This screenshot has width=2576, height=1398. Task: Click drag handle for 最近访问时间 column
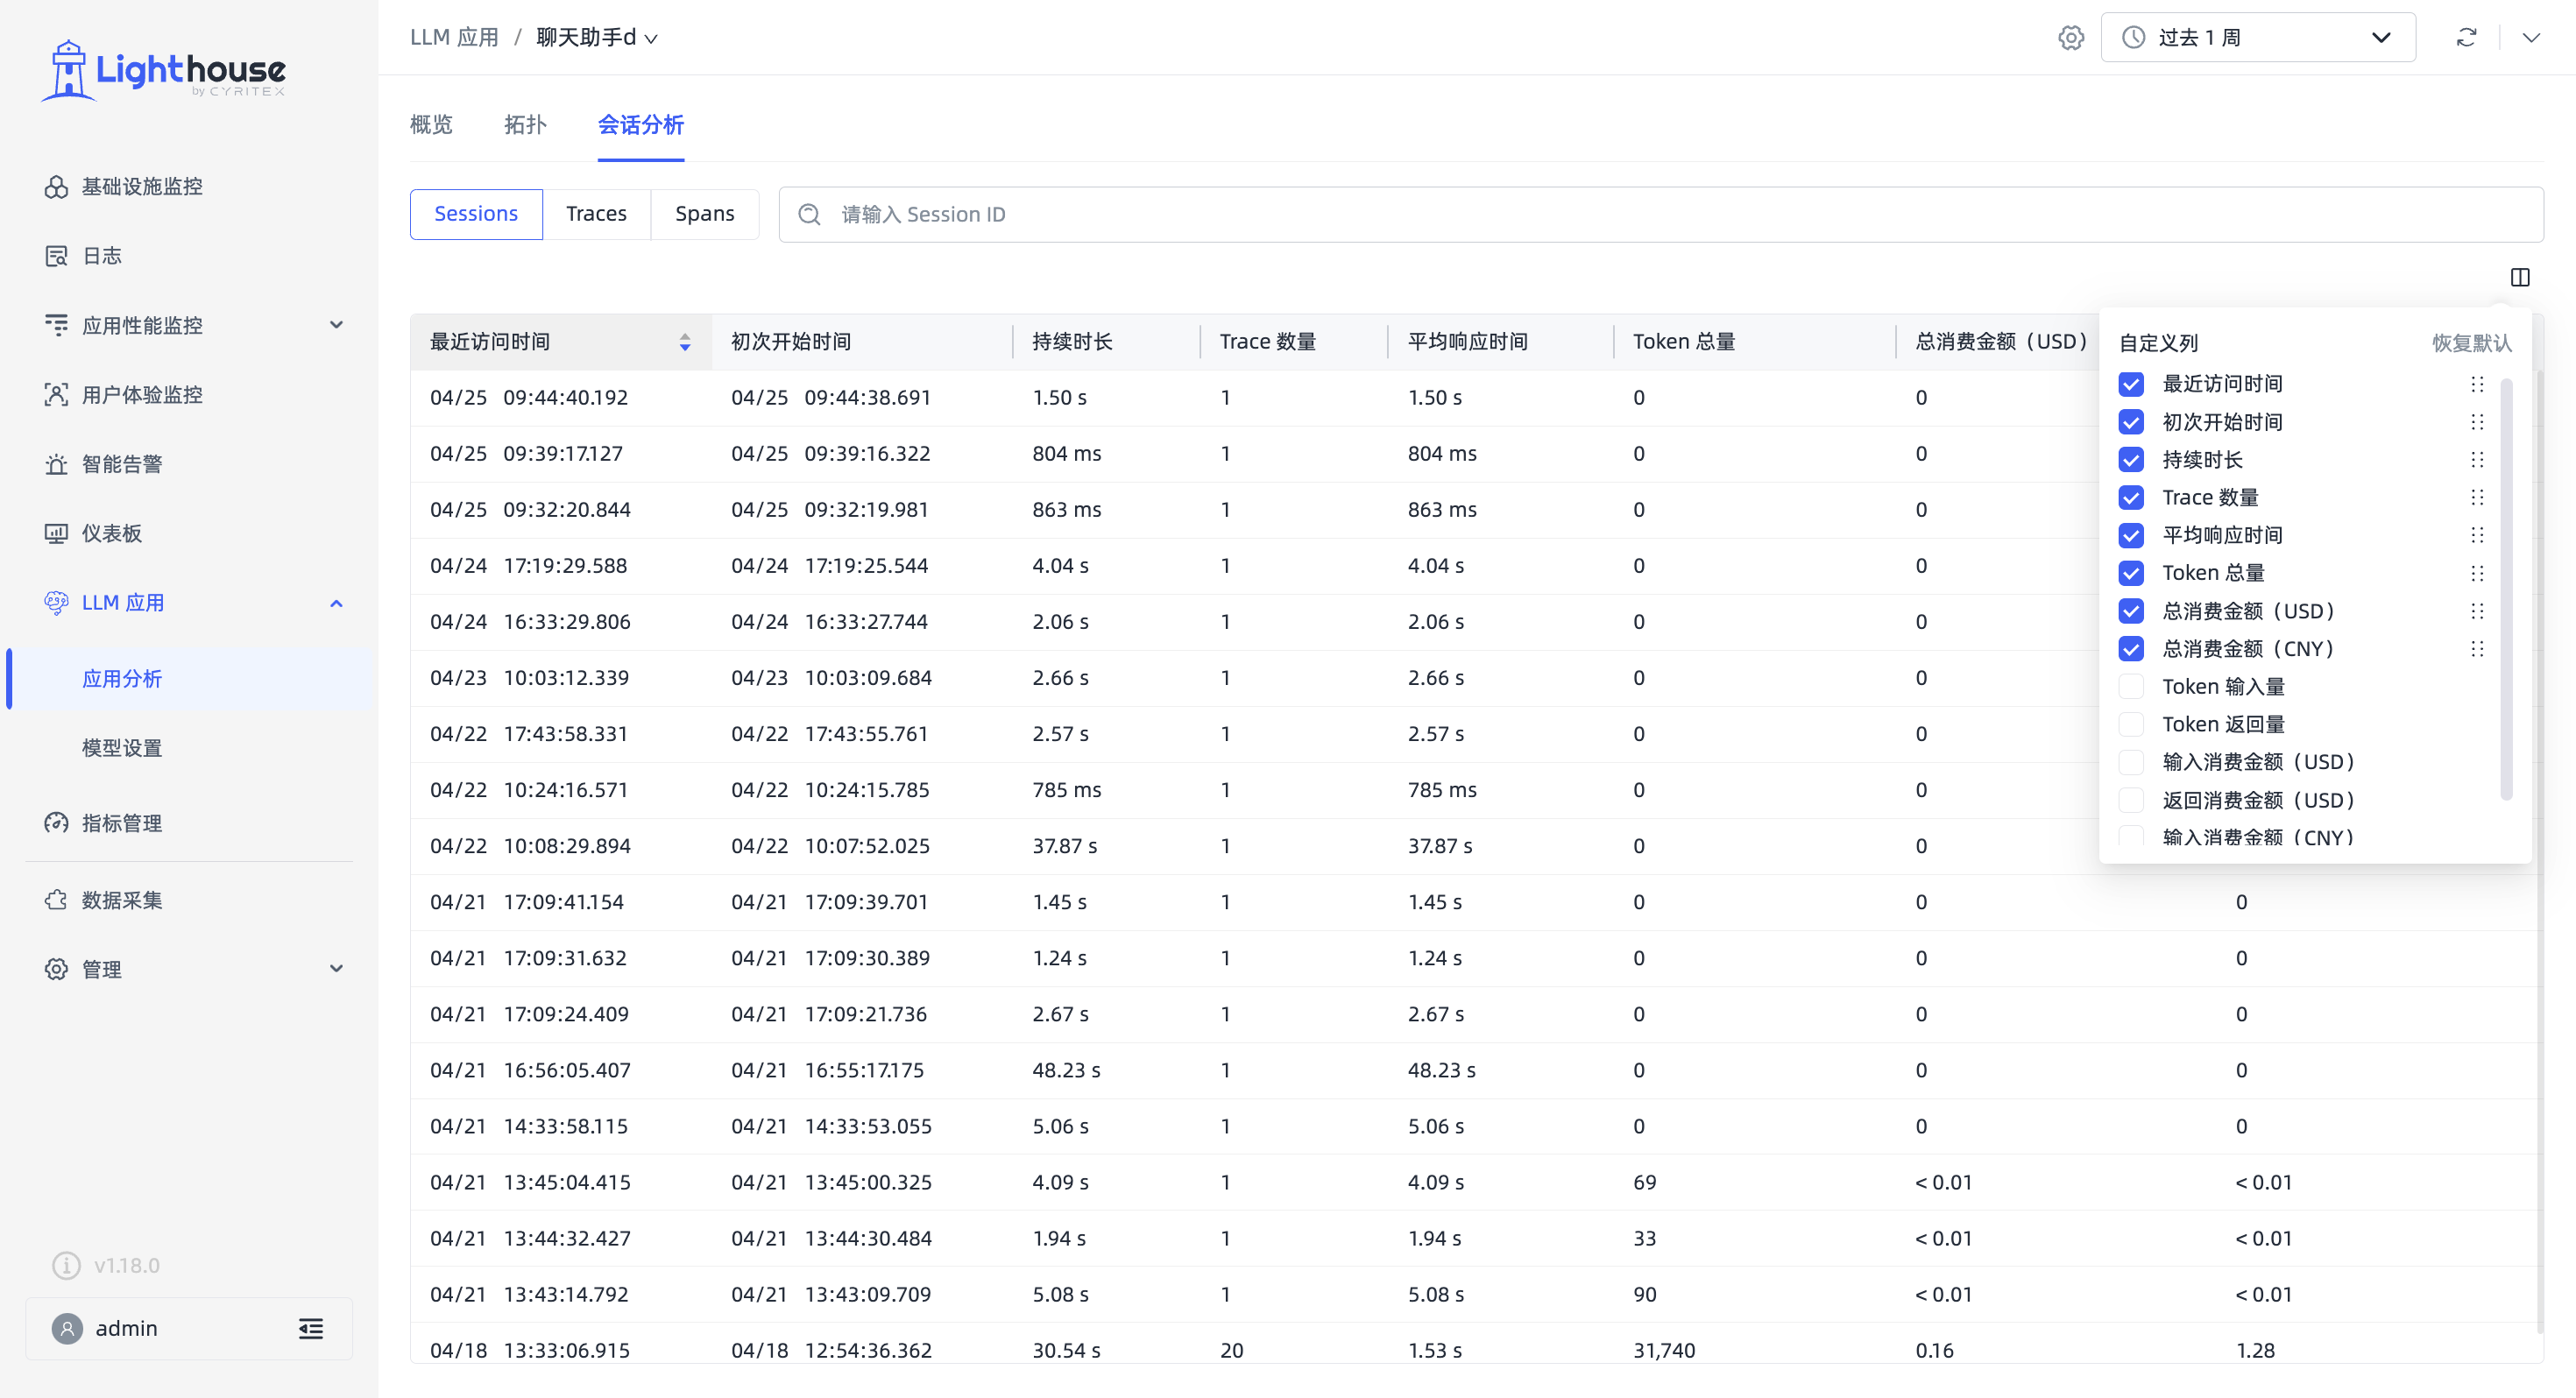click(x=2477, y=384)
